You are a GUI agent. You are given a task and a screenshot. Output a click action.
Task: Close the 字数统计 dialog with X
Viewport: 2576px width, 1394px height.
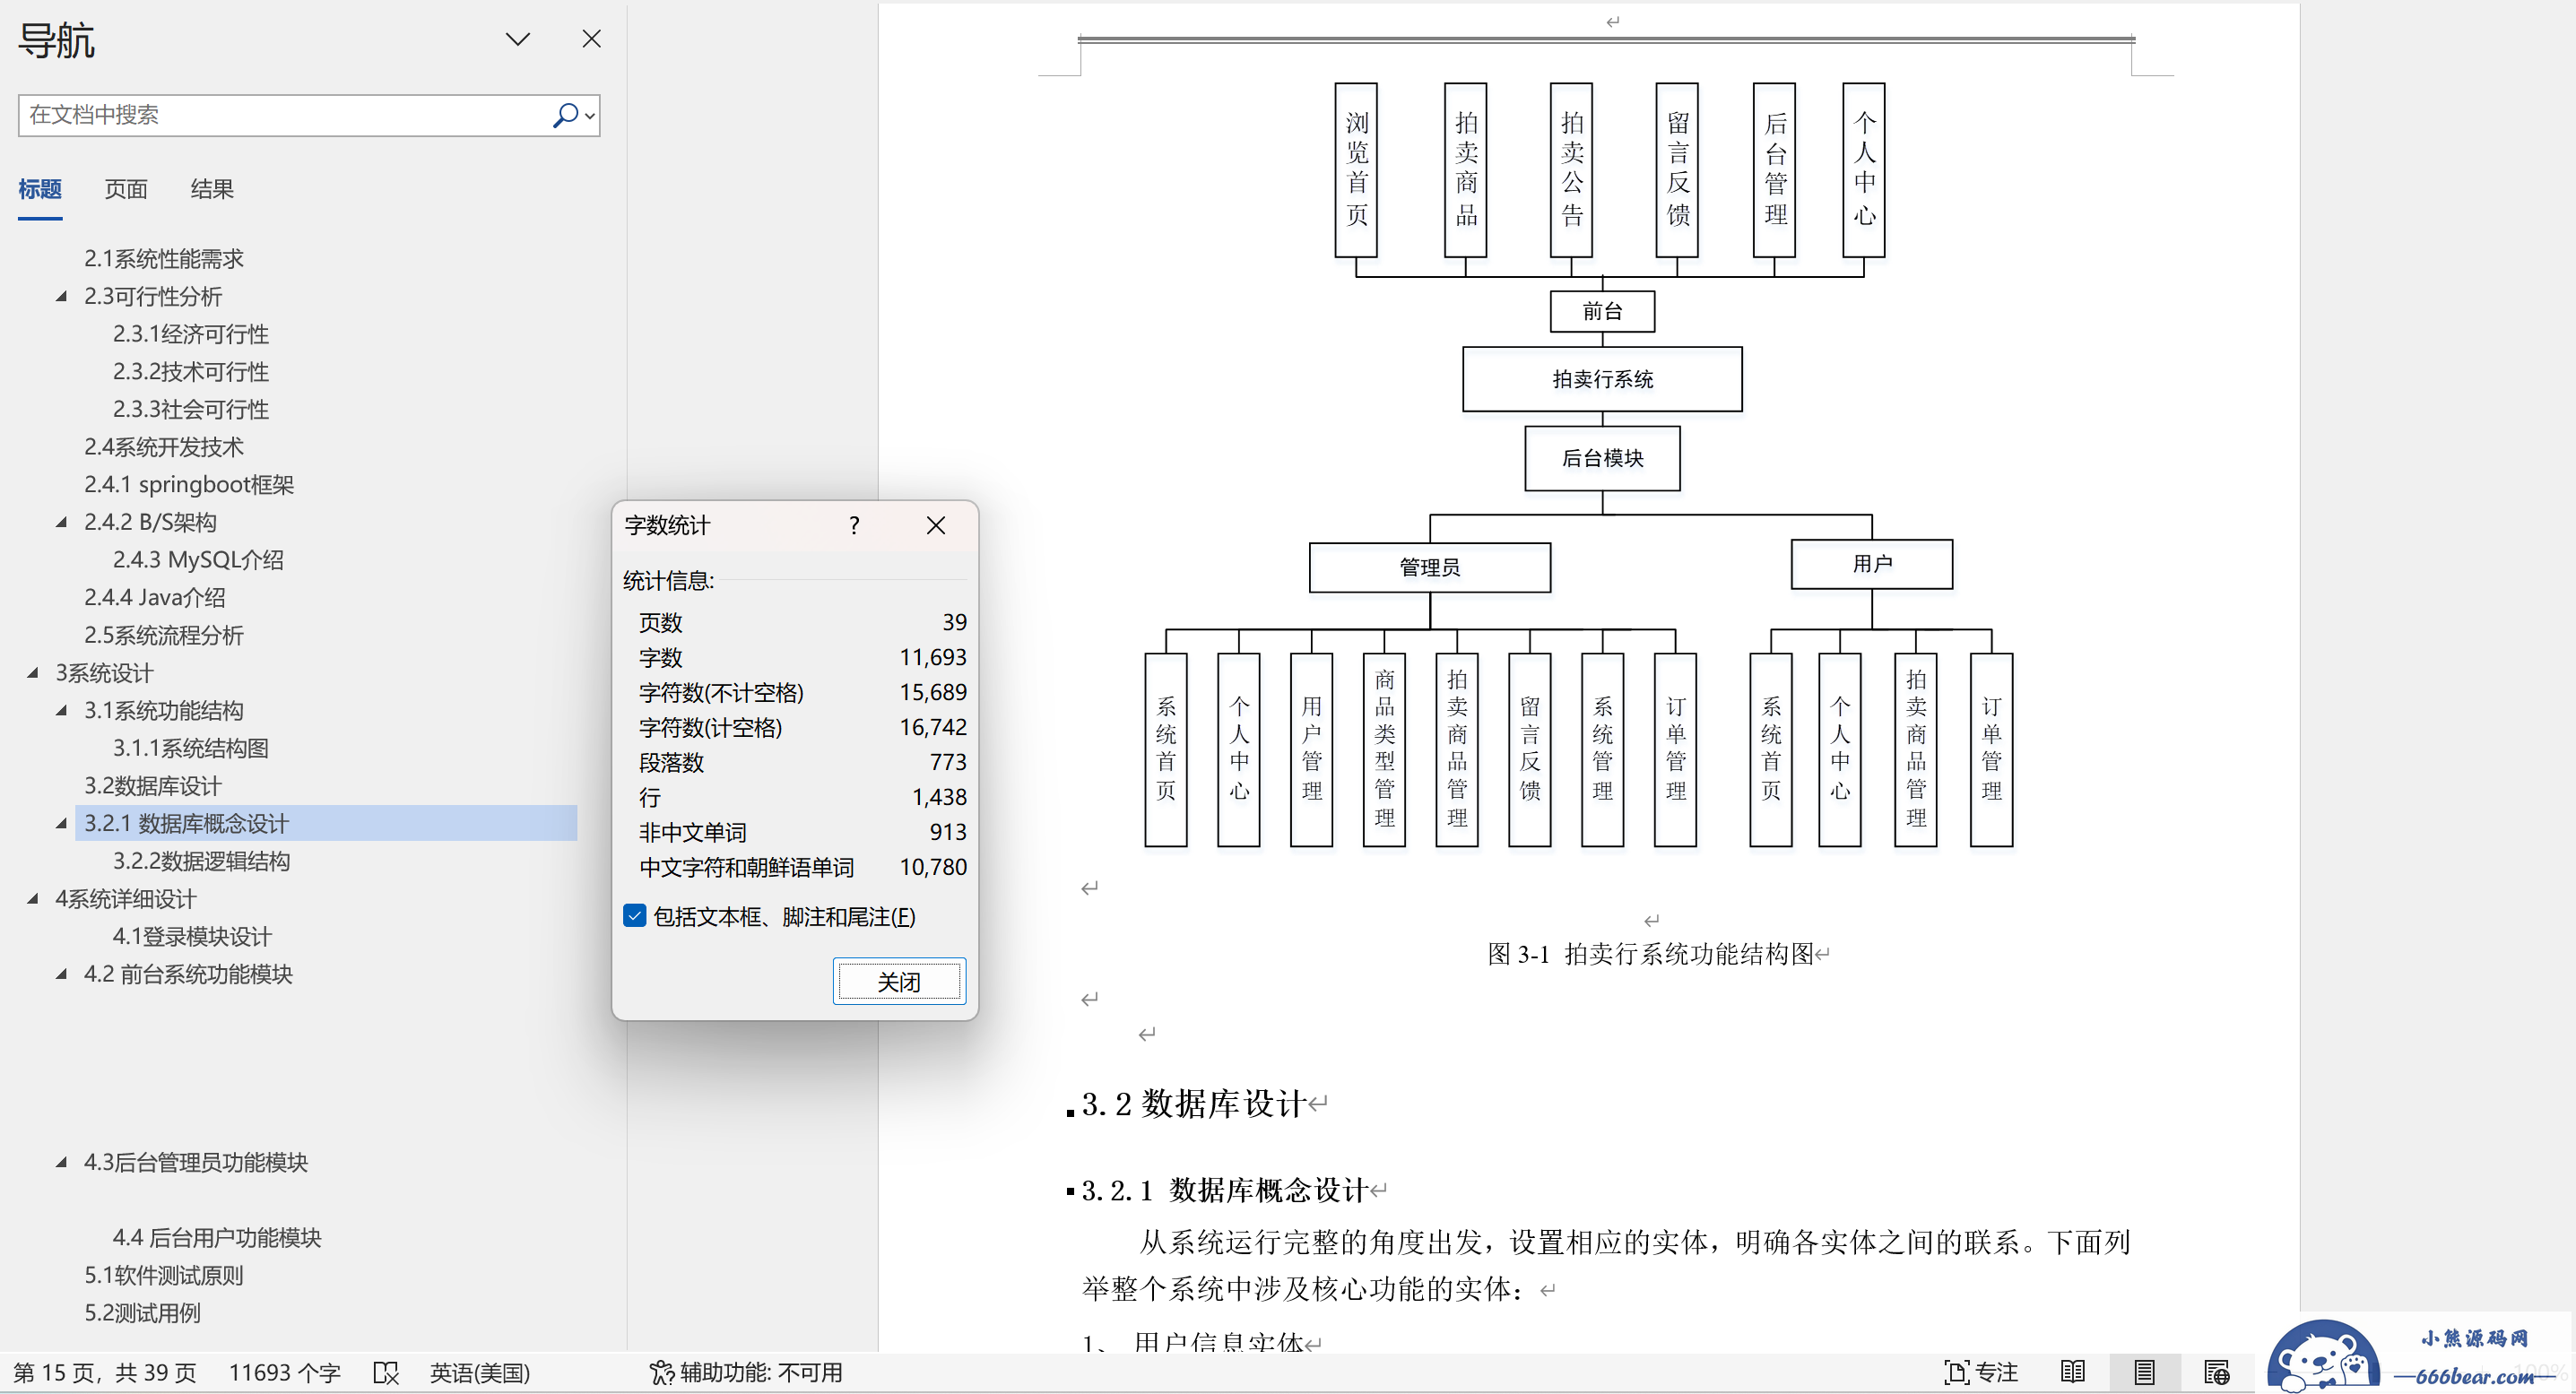coord(936,525)
